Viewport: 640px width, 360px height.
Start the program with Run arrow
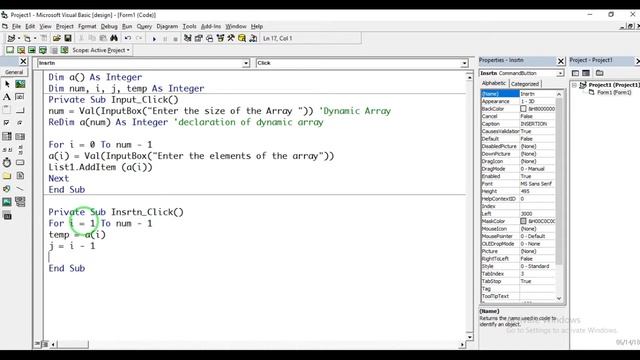pos(154,39)
